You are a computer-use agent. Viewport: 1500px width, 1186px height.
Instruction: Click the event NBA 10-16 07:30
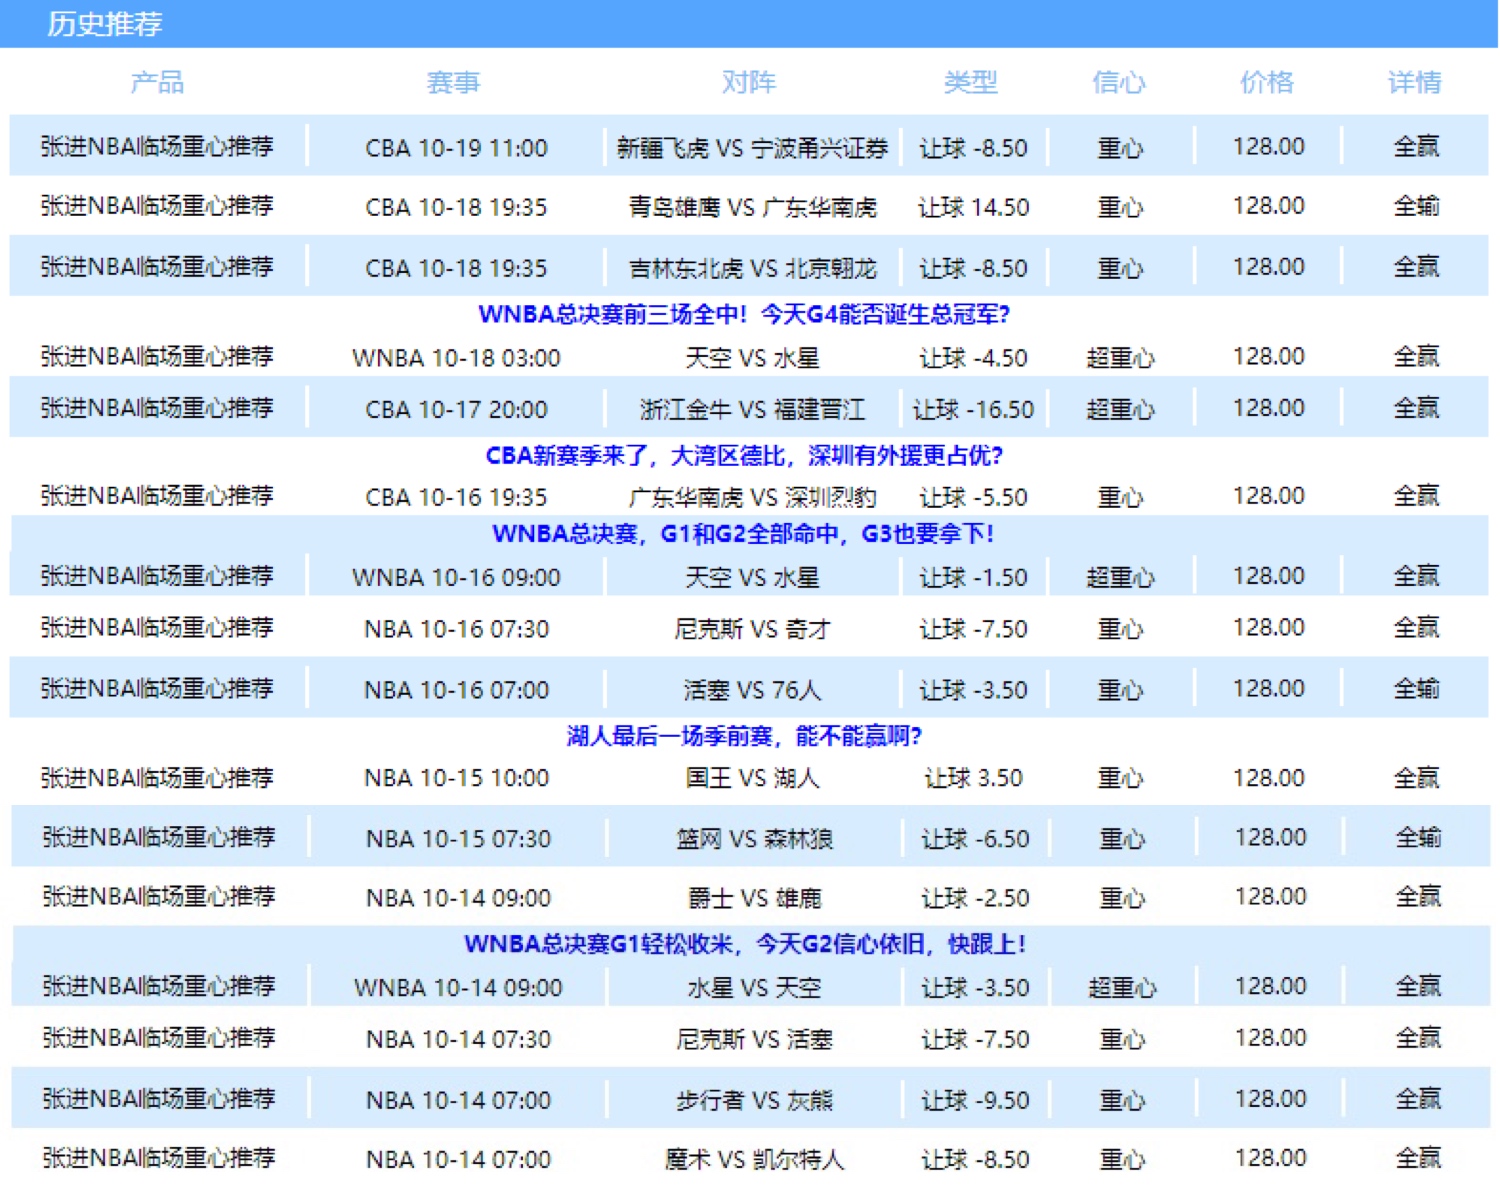(456, 629)
